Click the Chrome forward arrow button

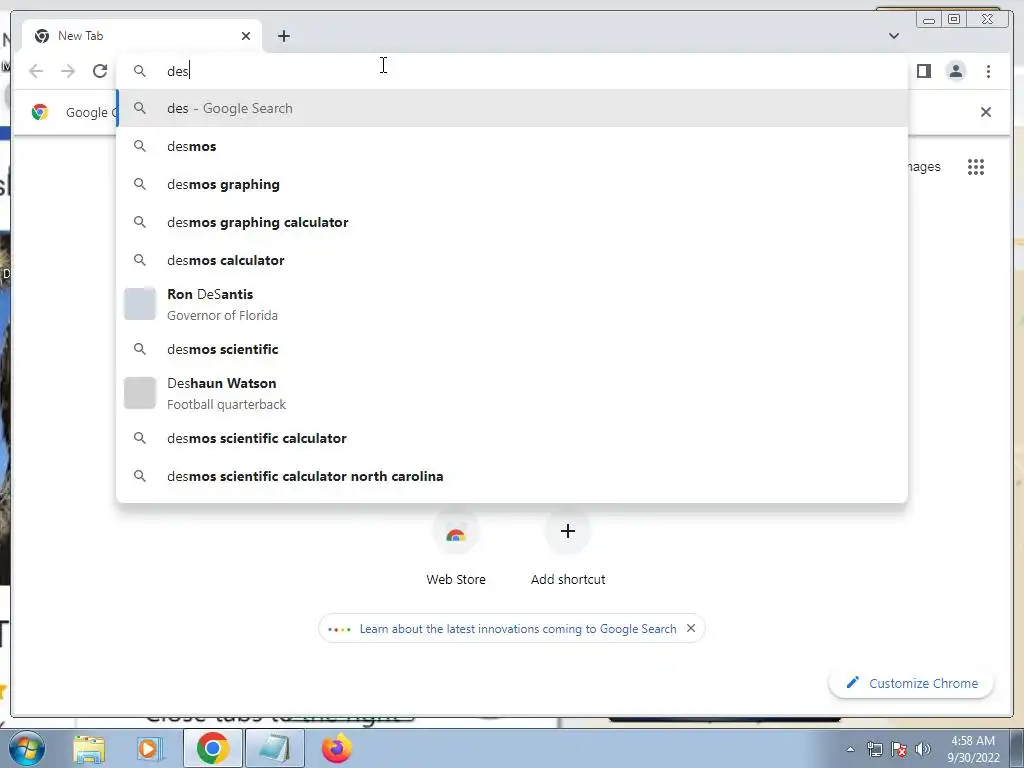[x=68, y=71]
